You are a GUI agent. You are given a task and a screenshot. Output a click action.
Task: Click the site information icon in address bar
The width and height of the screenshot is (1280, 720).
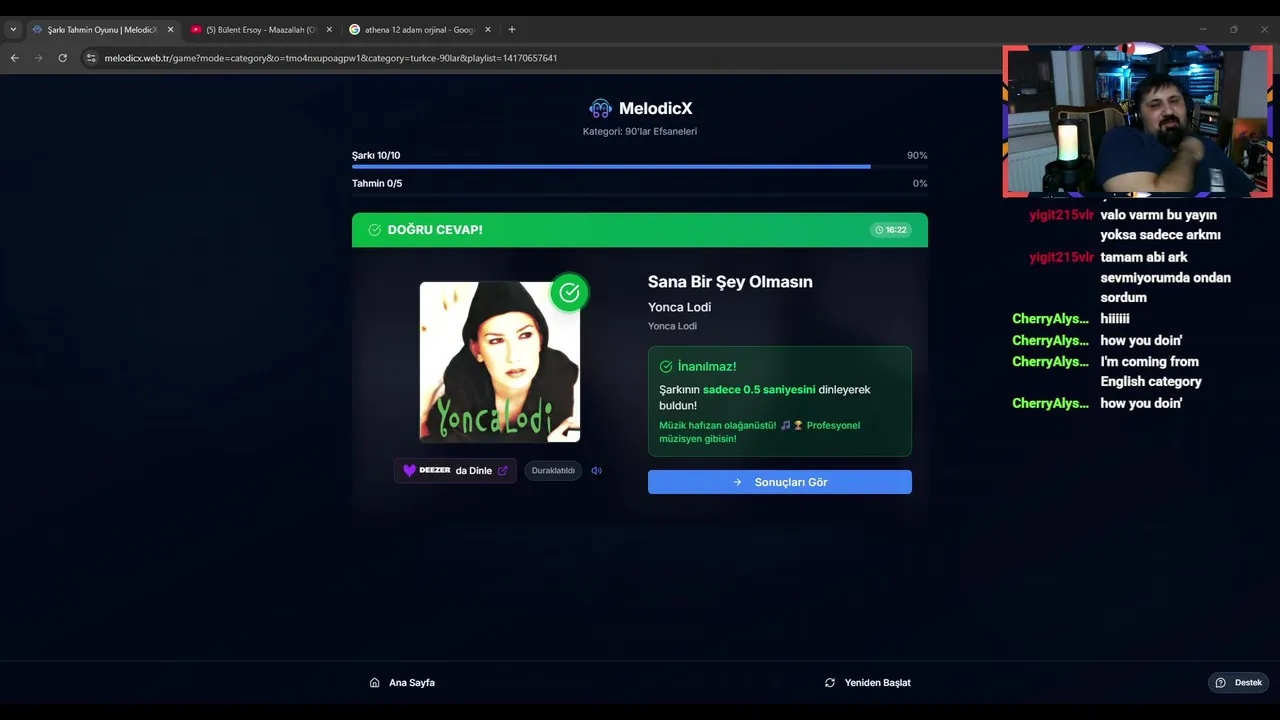point(91,58)
